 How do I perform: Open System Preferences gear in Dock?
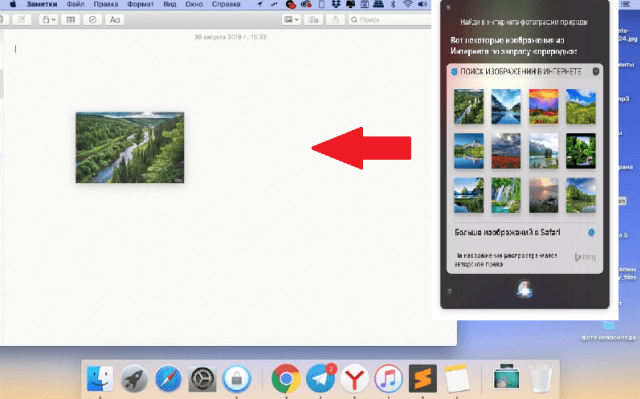coord(202,378)
